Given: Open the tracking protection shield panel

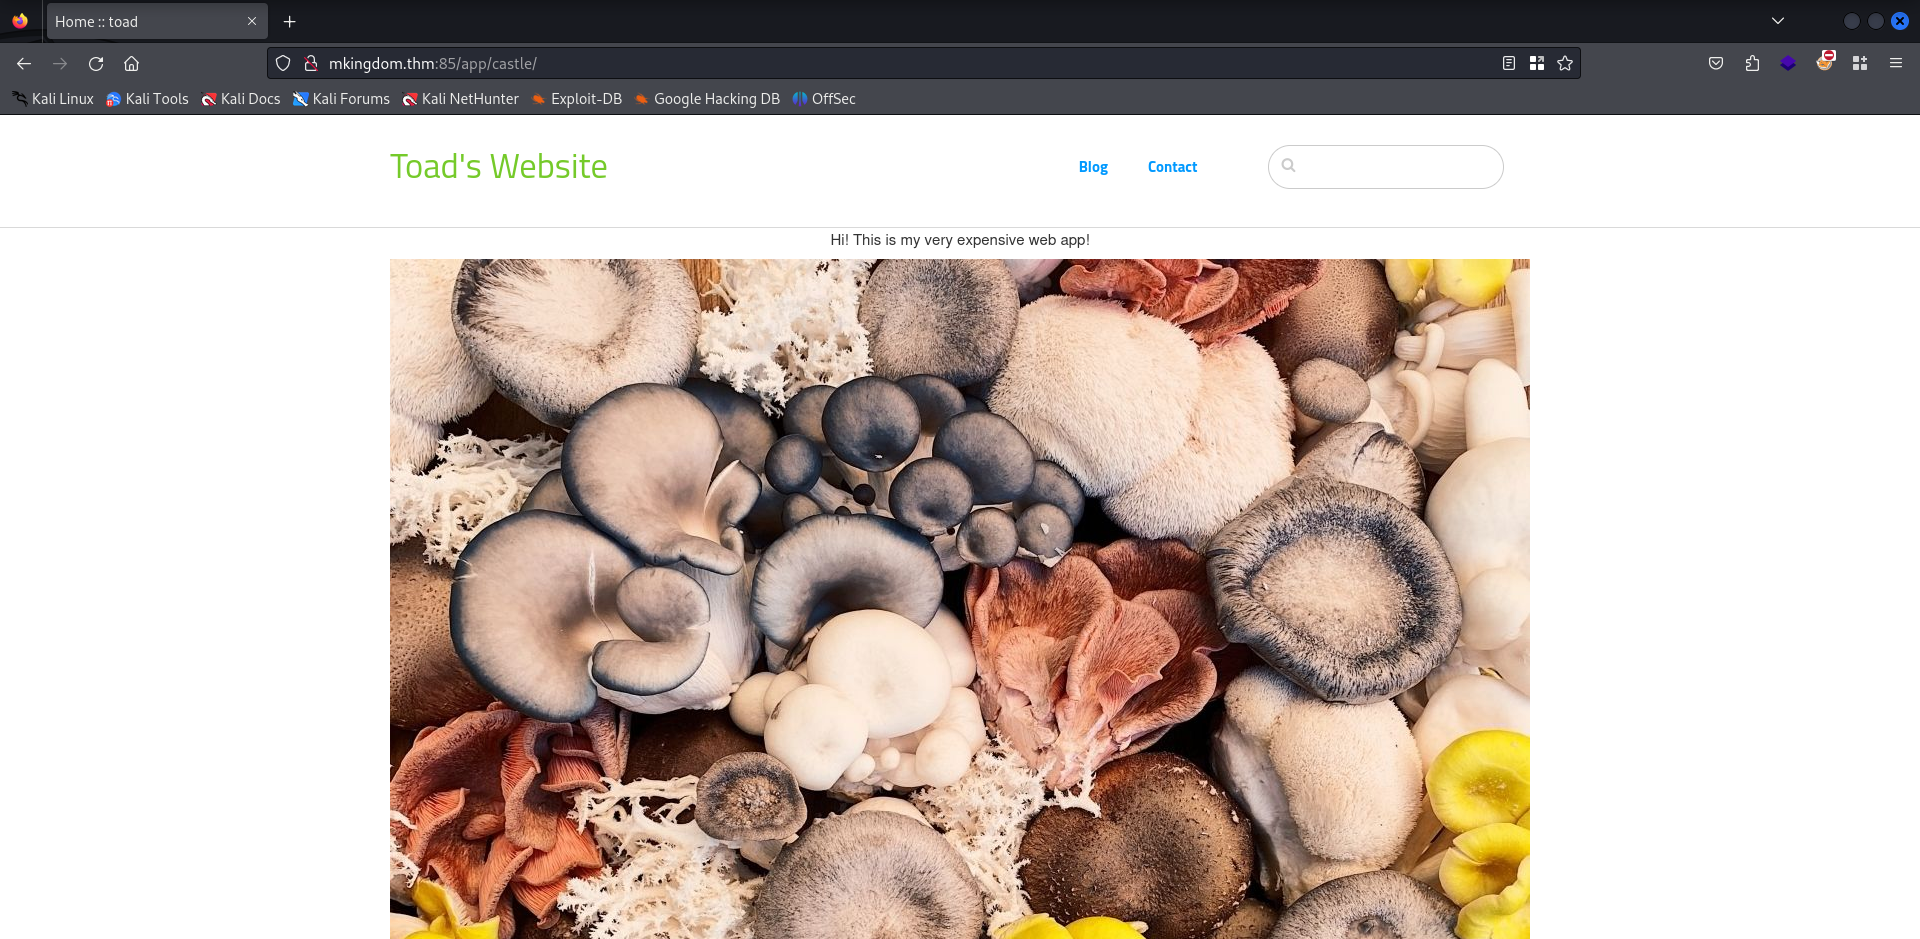Looking at the screenshot, I should coord(283,64).
